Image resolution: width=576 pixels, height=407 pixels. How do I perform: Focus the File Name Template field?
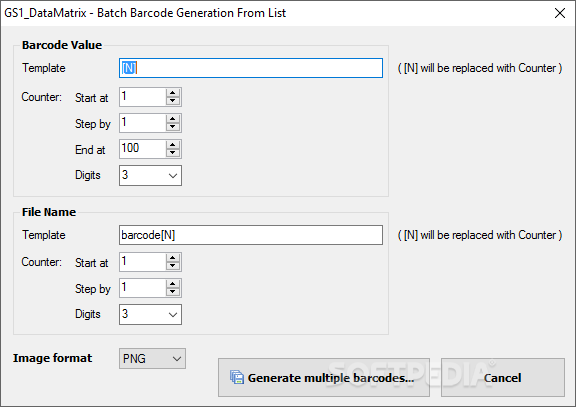pos(251,235)
